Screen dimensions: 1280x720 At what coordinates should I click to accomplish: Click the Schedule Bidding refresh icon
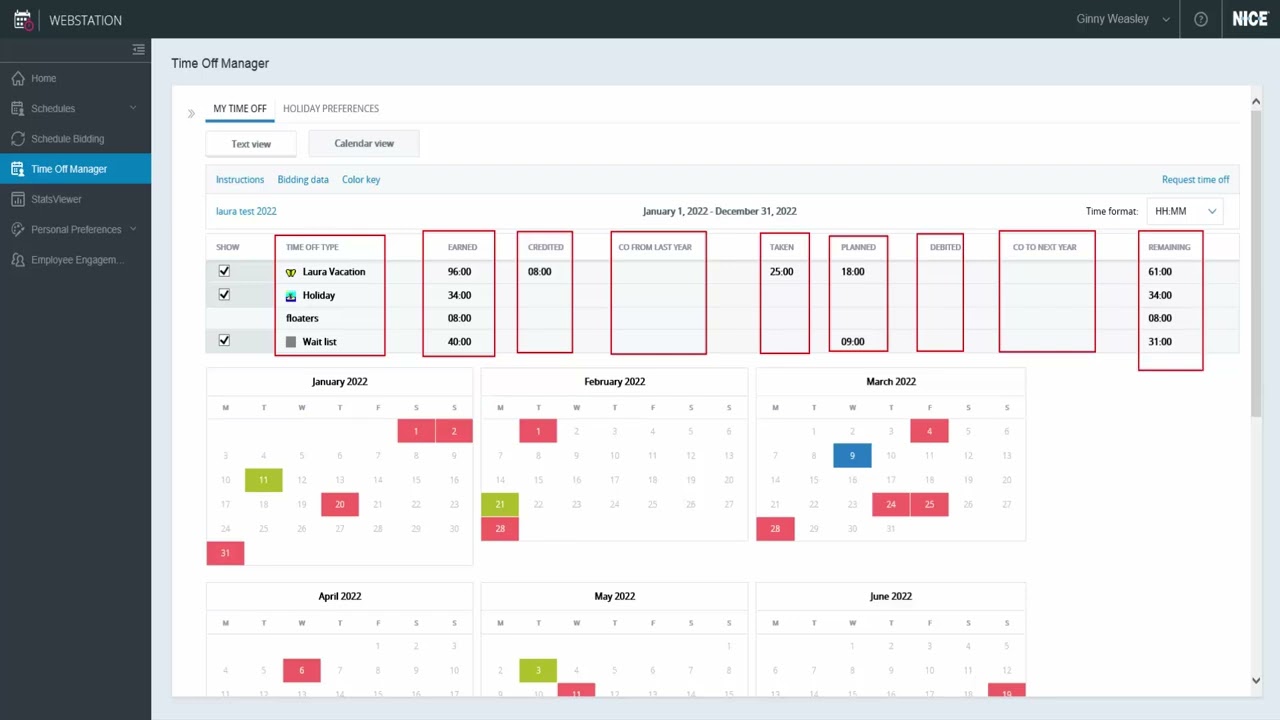point(18,139)
